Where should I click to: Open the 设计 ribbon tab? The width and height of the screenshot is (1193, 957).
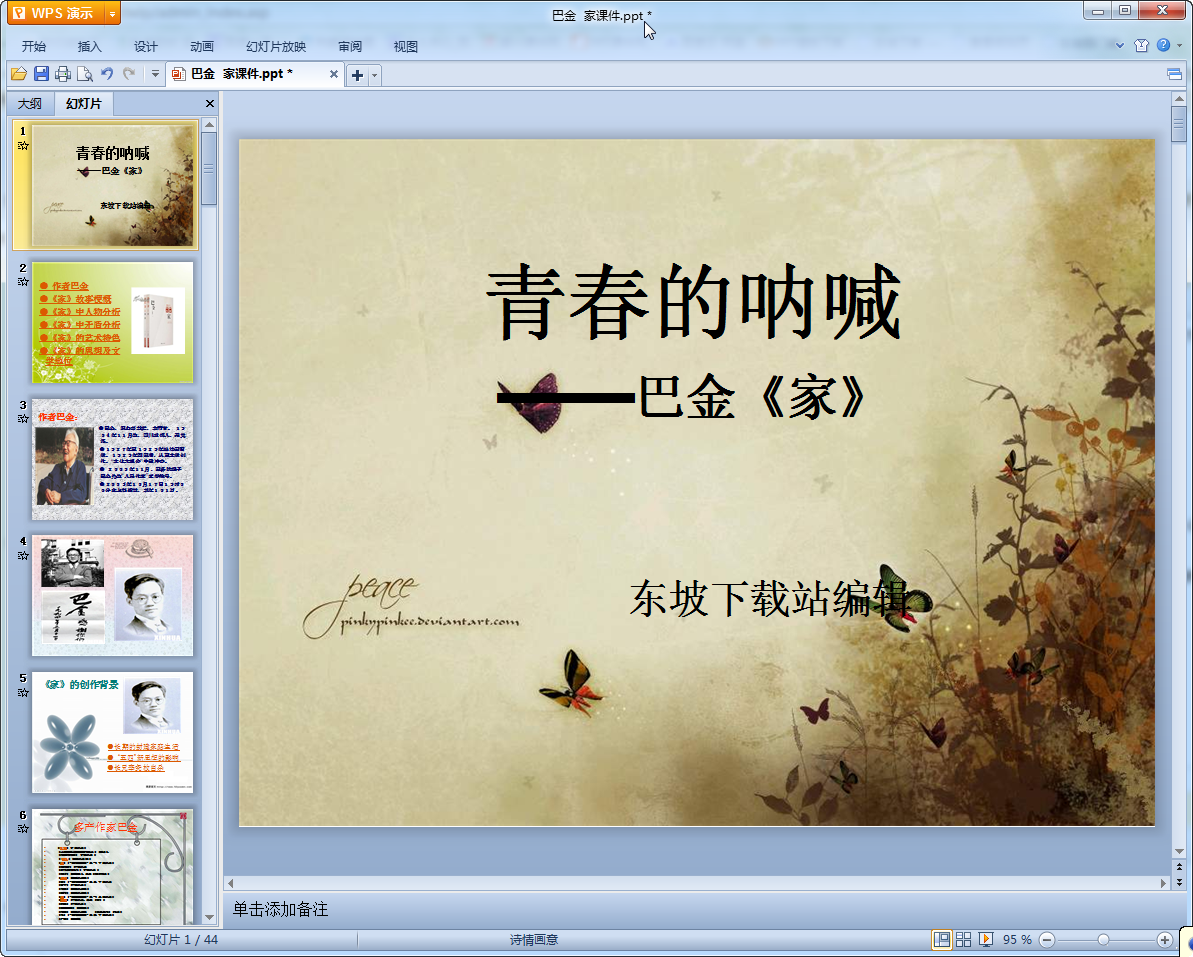pyautogui.click(x=145, y=46)
